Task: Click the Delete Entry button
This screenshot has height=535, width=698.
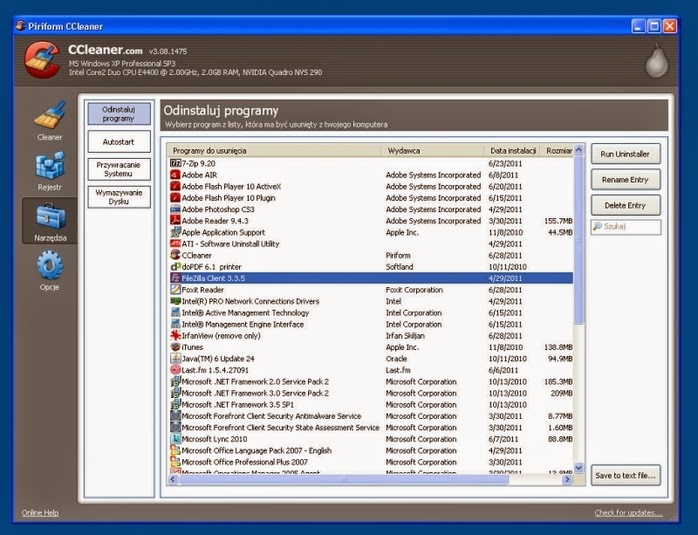Action: pyautogui.click(x=625, y=205)
